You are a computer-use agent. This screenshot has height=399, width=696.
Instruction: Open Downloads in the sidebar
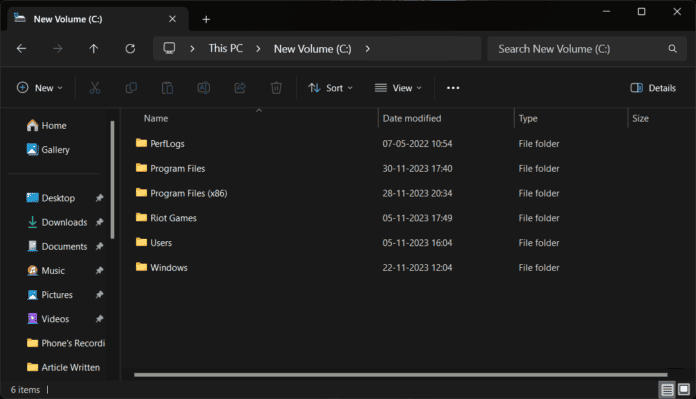[x=57, y=222]
